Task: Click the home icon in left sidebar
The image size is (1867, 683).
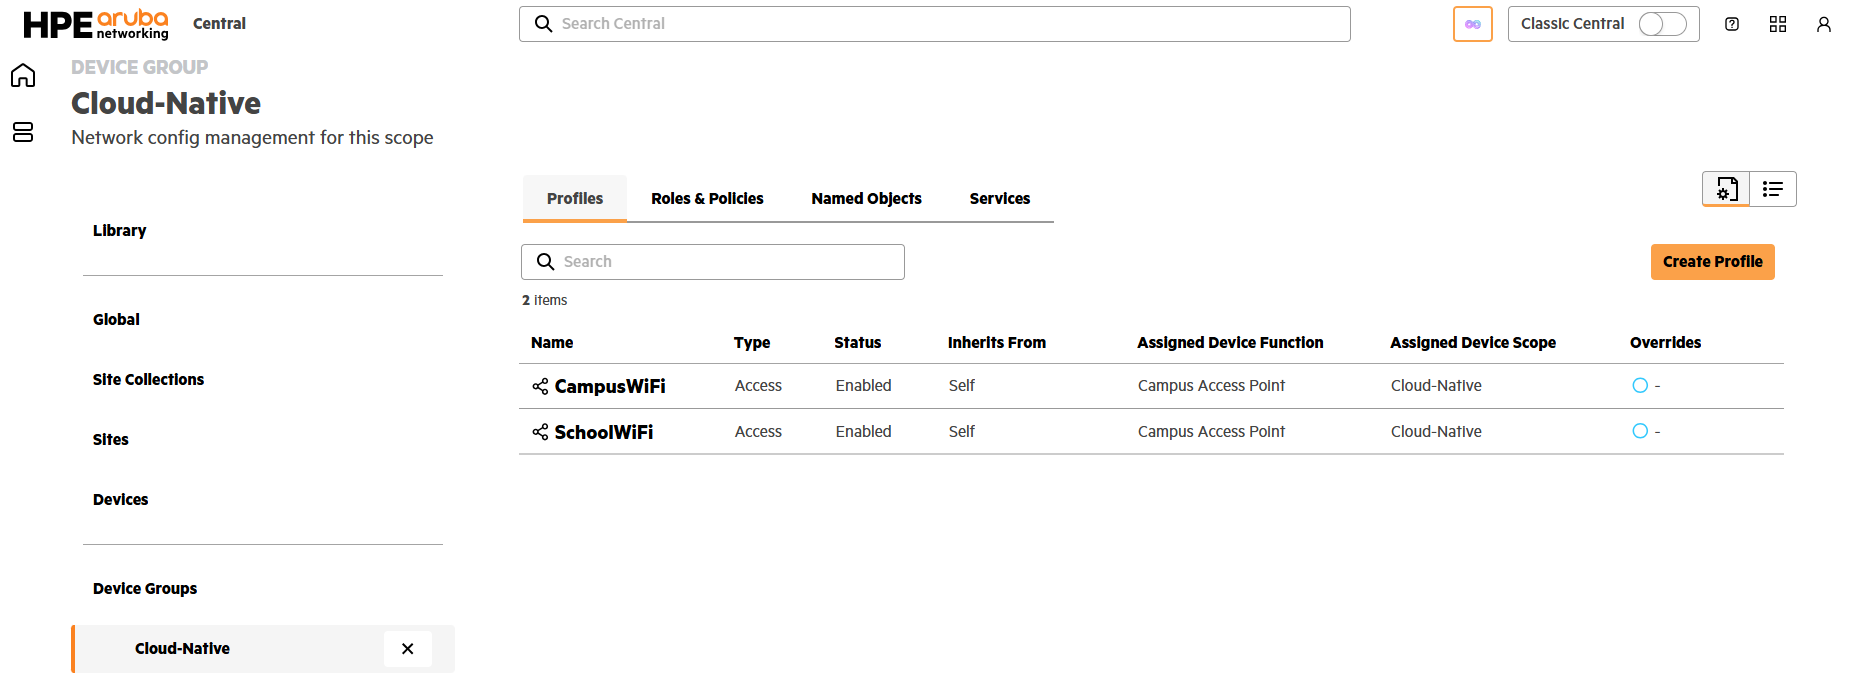Action: click(x=23, y=76)
